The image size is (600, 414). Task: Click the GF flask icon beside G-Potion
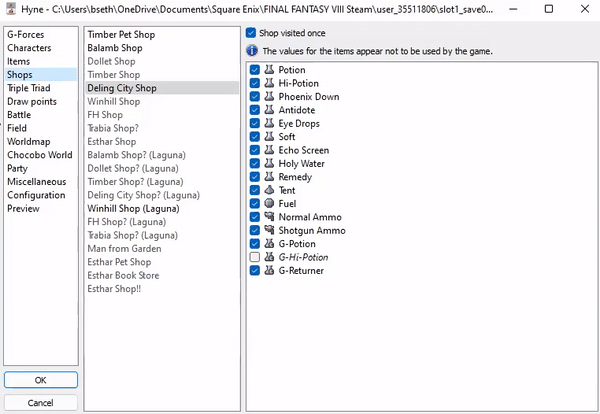(x=269, y=244)
